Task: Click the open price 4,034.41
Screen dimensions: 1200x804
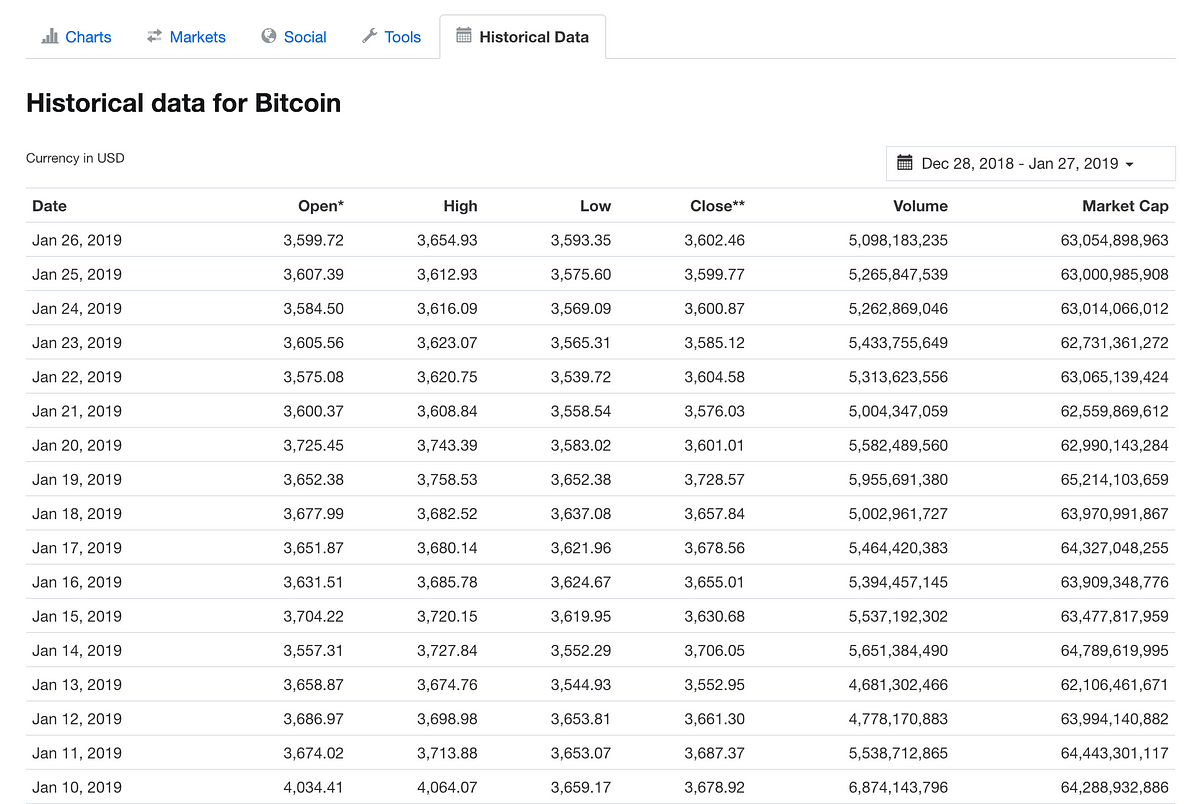Action: (x=314, y=787)
